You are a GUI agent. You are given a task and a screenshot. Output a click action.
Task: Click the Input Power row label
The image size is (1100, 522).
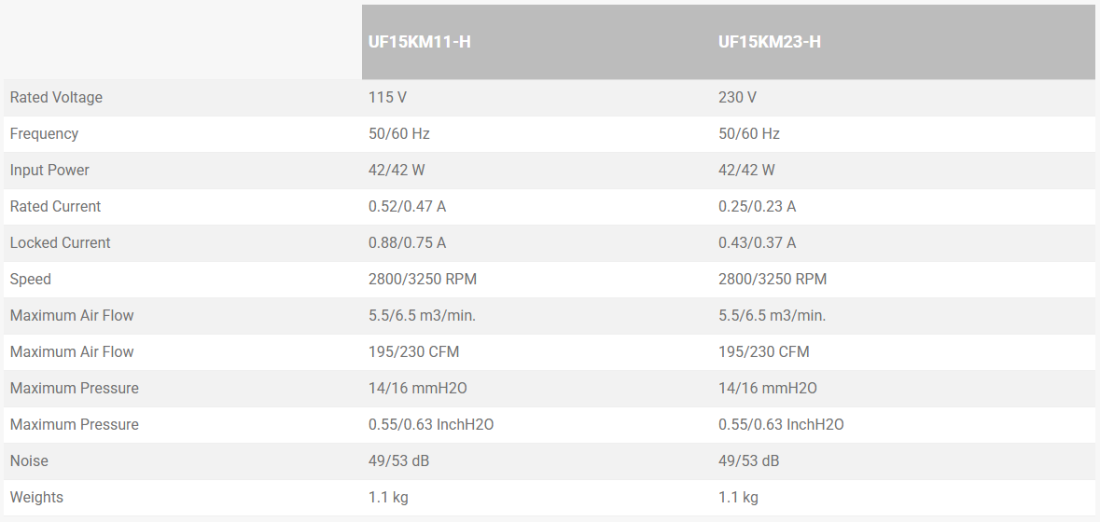coord(50,170)
